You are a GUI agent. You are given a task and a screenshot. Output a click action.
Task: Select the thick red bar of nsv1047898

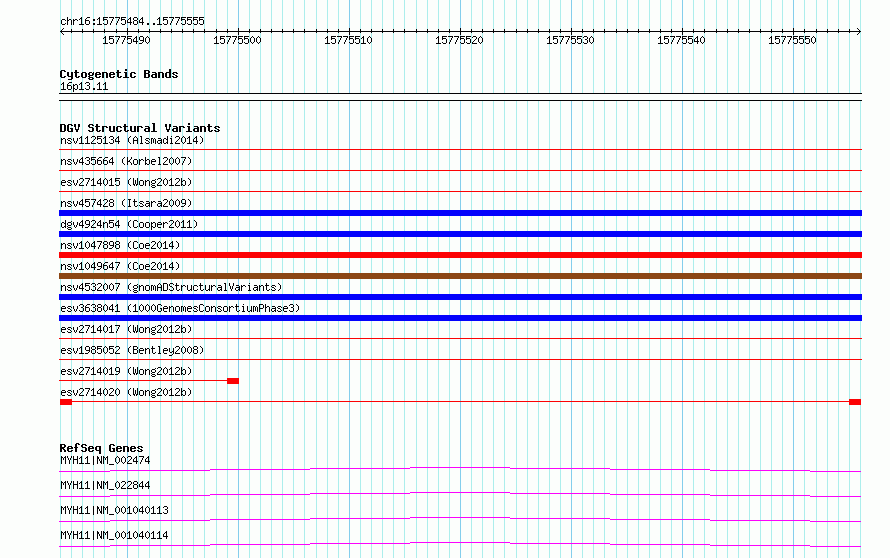click(x=460, y=255)
